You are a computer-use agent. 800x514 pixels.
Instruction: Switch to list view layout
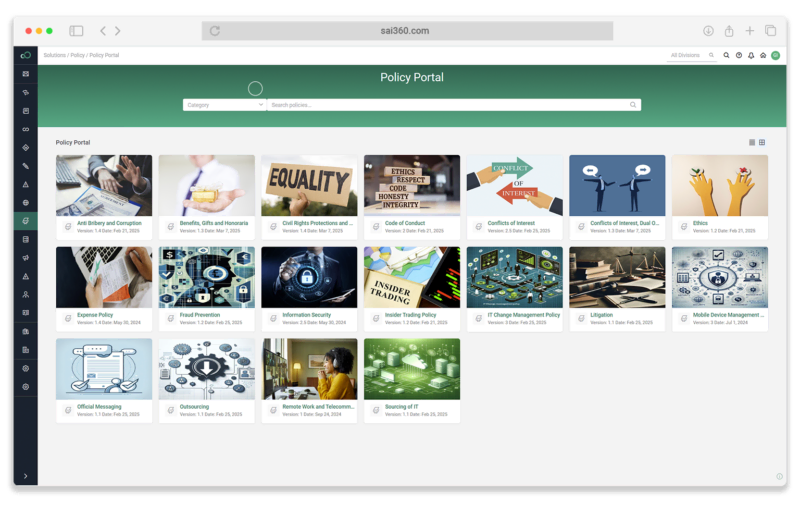click(752, 142)
